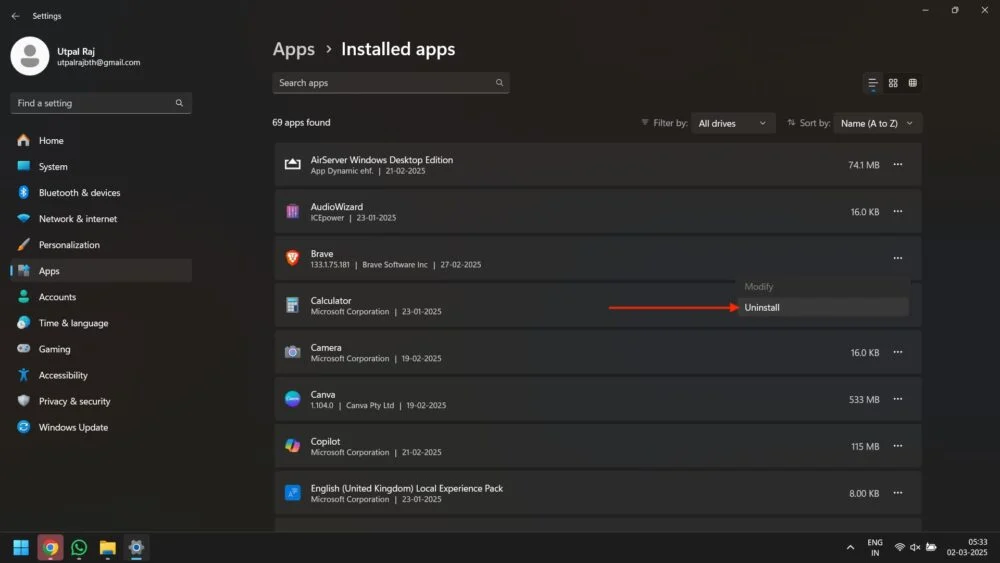Viewport: 1000px width, 563px height.
Task: Open Bluetooth & devices settings
Action: click(x=101, y=193)
